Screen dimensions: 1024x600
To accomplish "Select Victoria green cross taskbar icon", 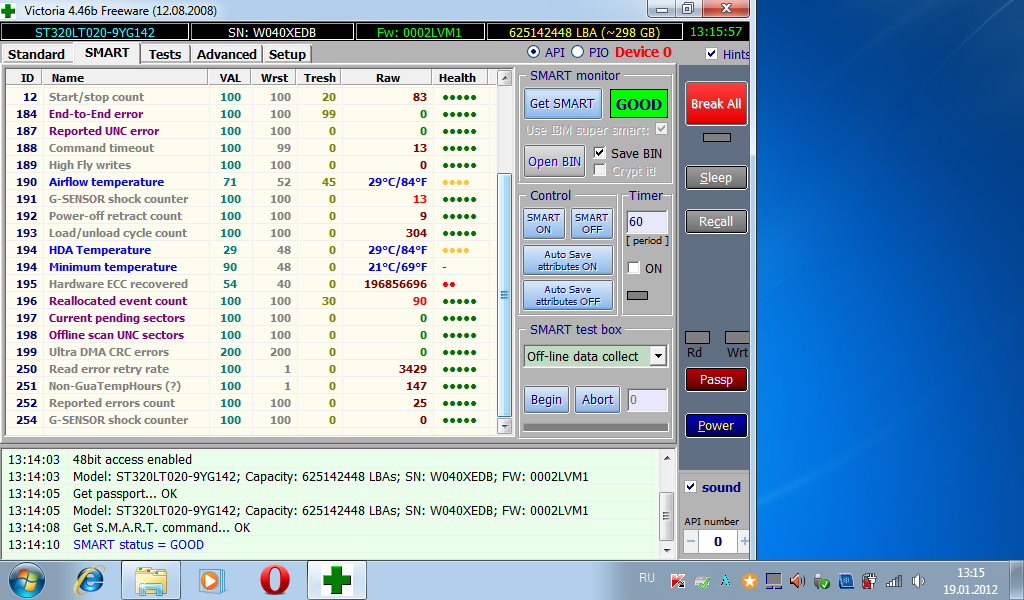I will point(336,580).
